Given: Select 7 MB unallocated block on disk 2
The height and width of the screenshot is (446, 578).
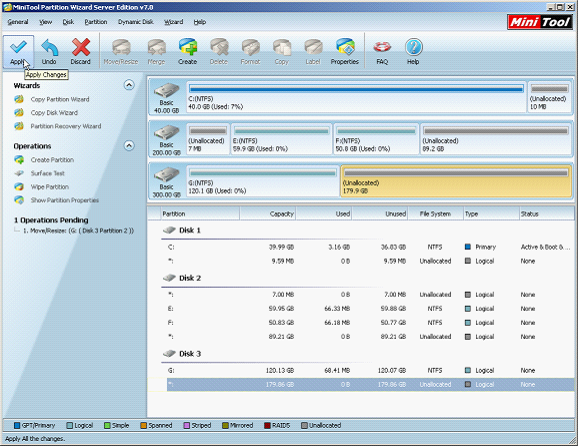Looking at the screenshot, I should 208,139.
